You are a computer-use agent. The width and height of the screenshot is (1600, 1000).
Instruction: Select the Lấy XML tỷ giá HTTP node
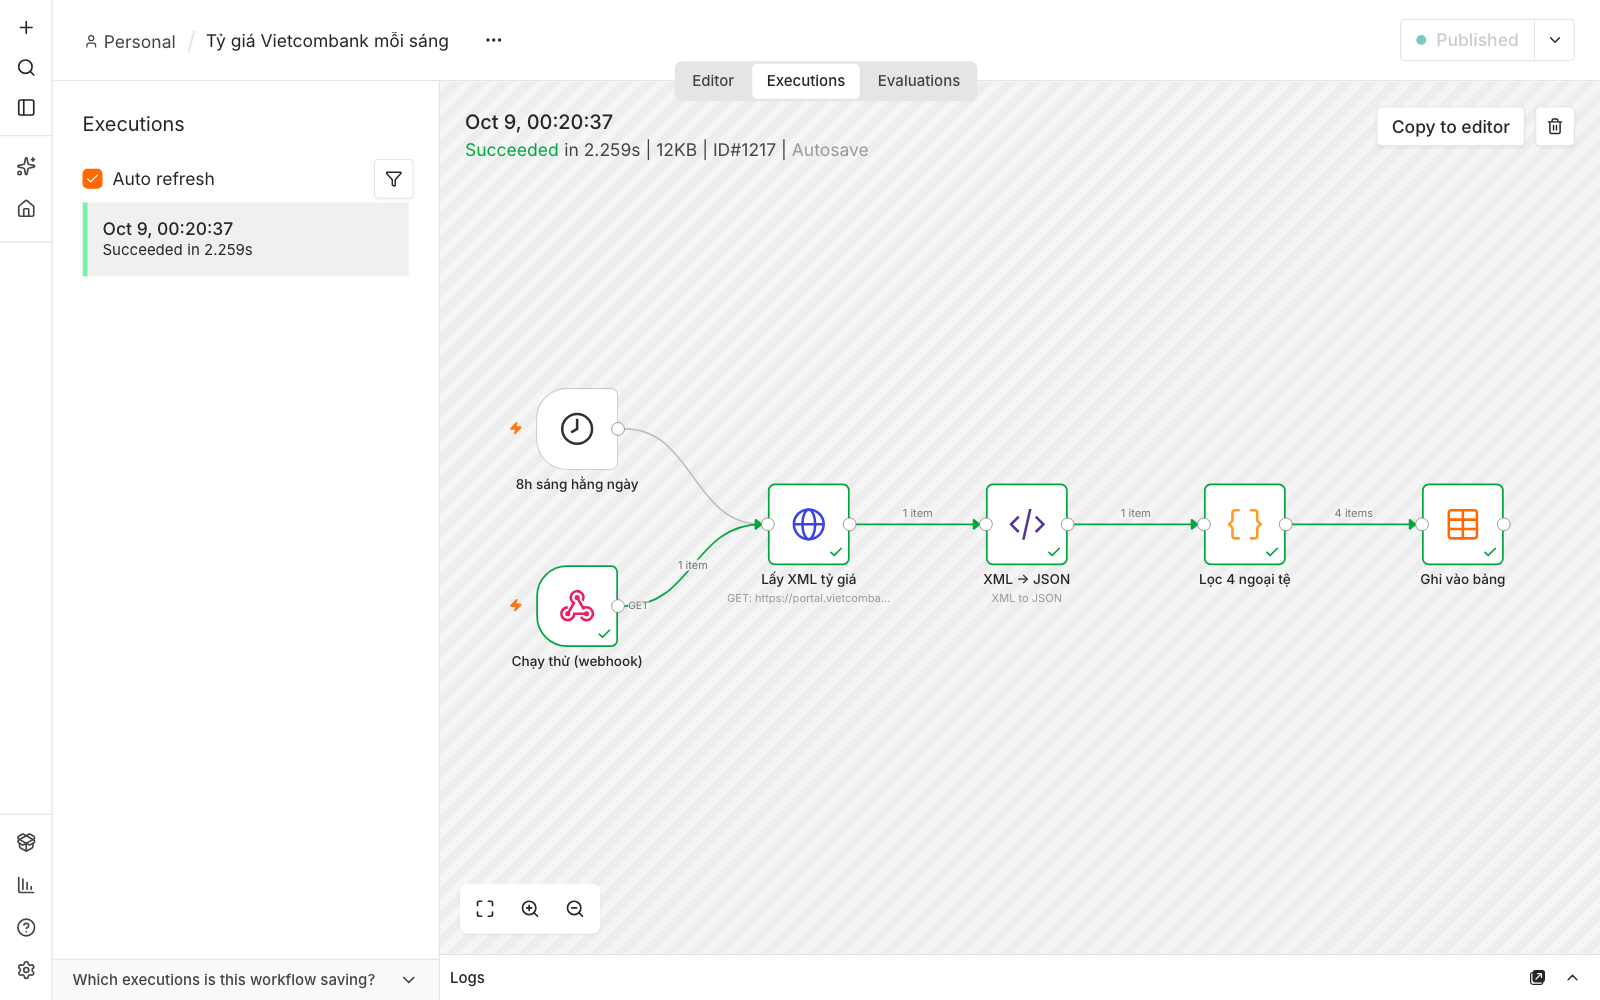coord(809,524)
